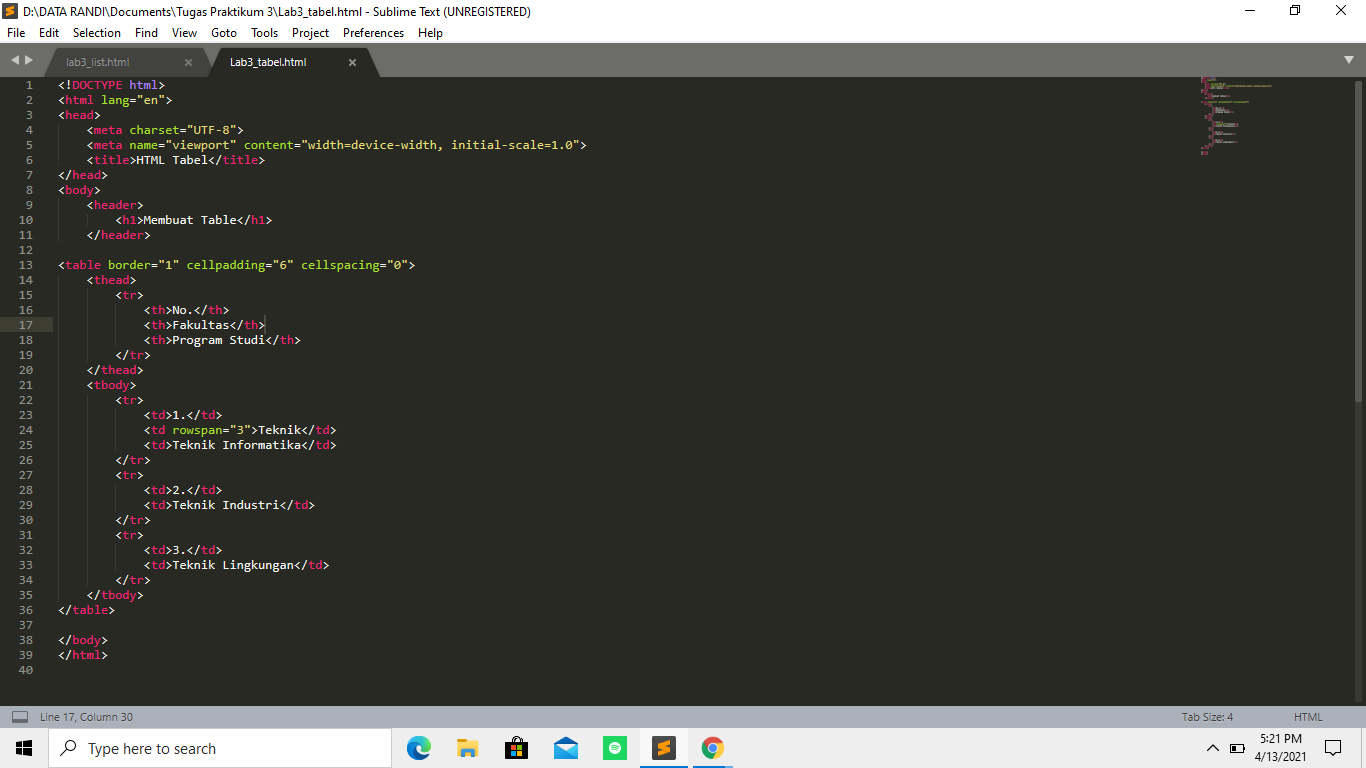Open the Line messaging app from the taskbar
Viewport: 1366px width, 768px height.
(x=614, y=747)
